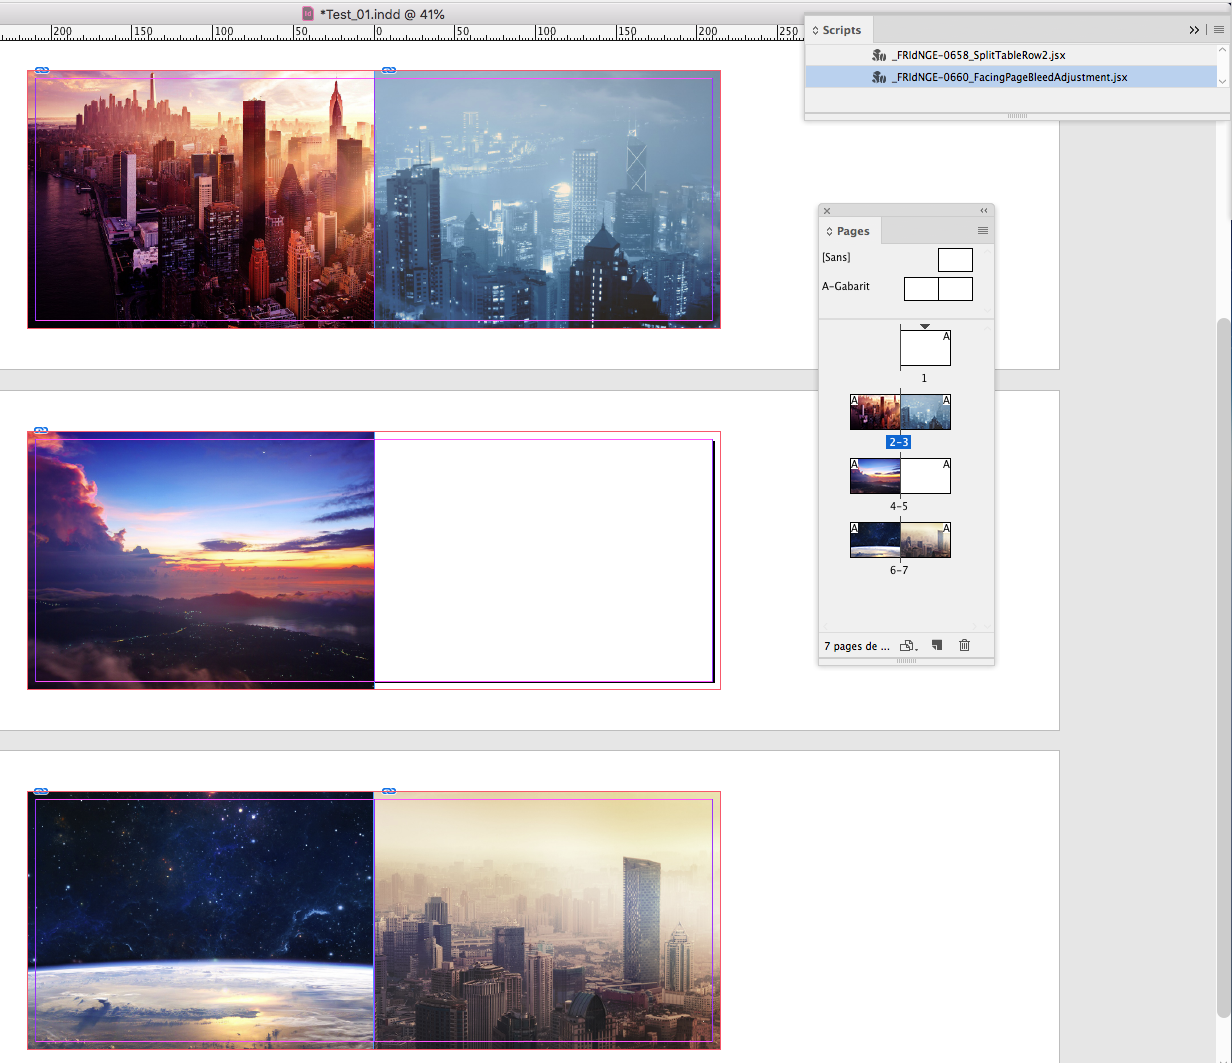
Task: Delete the selected spread via trash icon
Action: pyautogui.click(x=964, y=645)
